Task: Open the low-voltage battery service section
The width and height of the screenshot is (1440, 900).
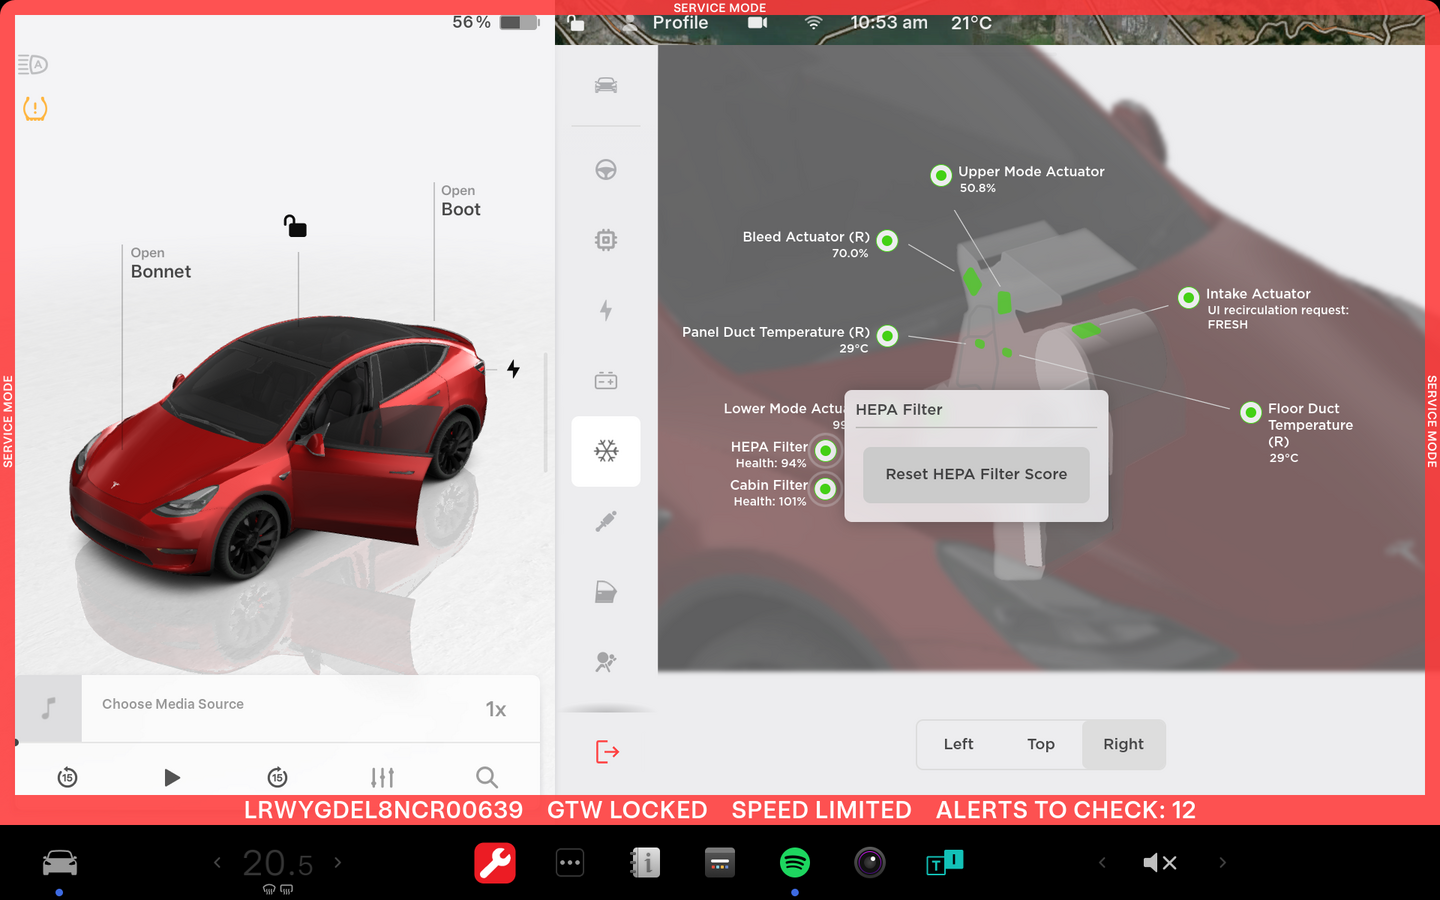Action: (x=606, y=381)
